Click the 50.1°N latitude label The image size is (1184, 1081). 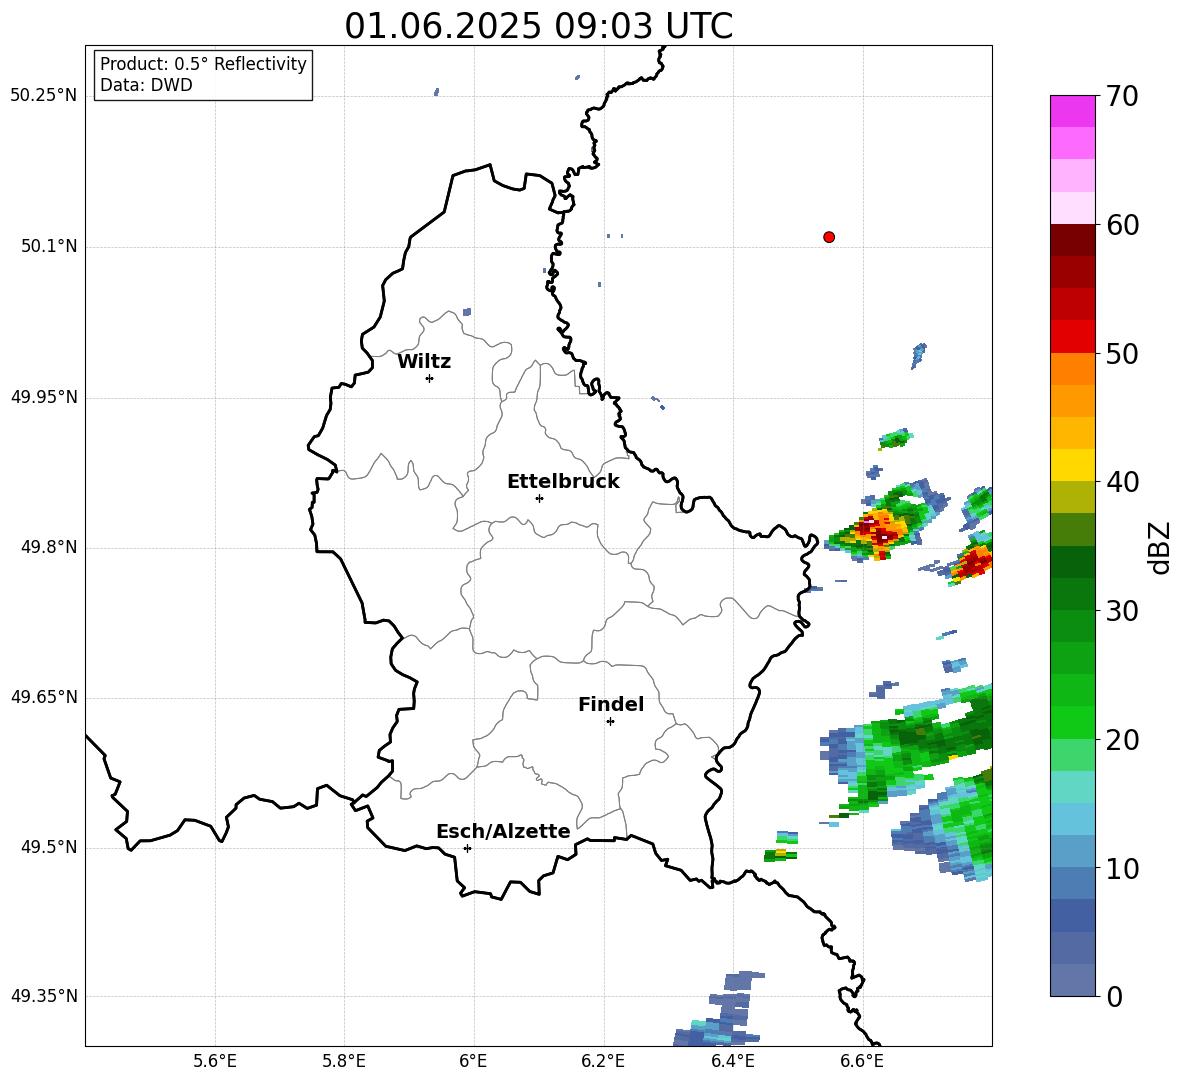[50, 247]
